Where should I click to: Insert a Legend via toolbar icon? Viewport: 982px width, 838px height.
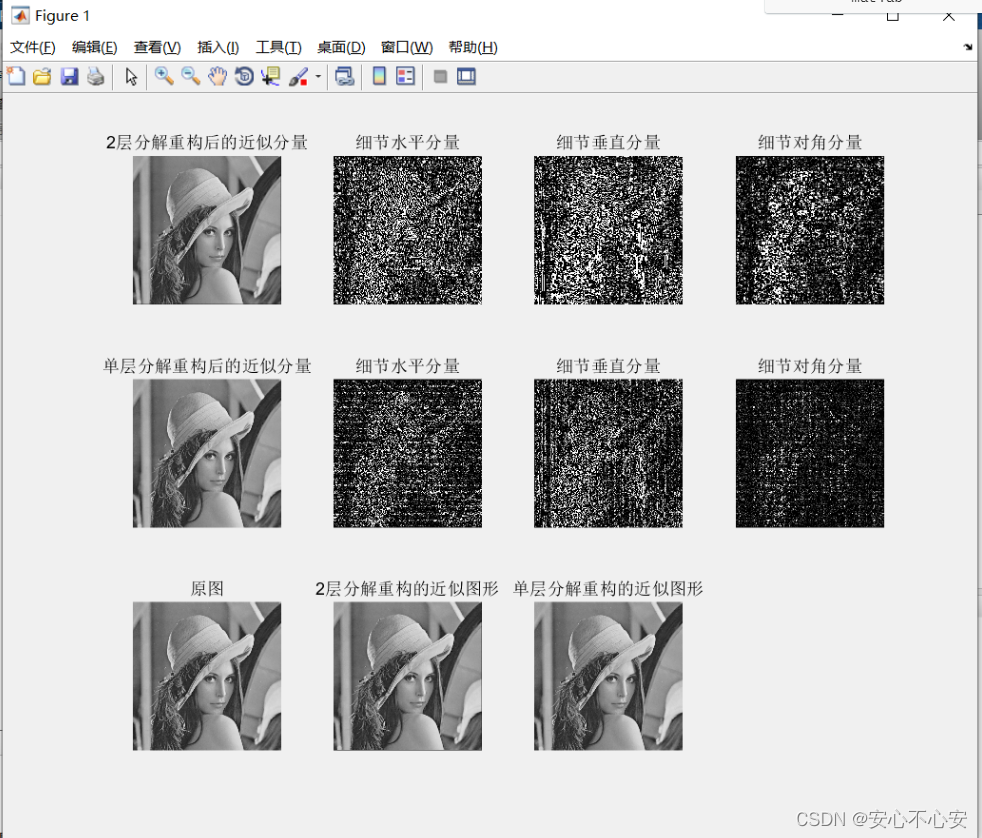[x=406, y=76]
